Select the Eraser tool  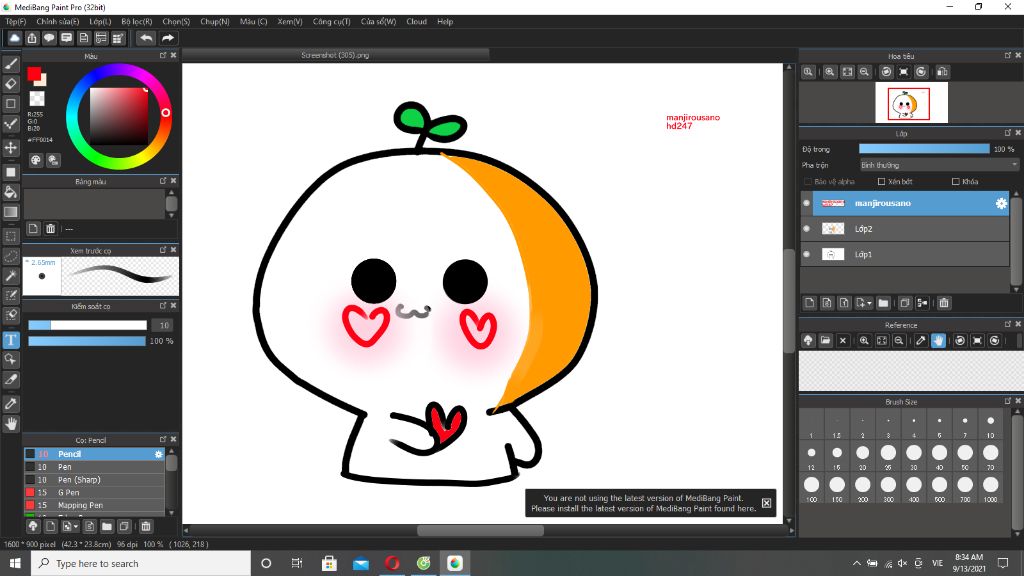(x=11, y=84)
